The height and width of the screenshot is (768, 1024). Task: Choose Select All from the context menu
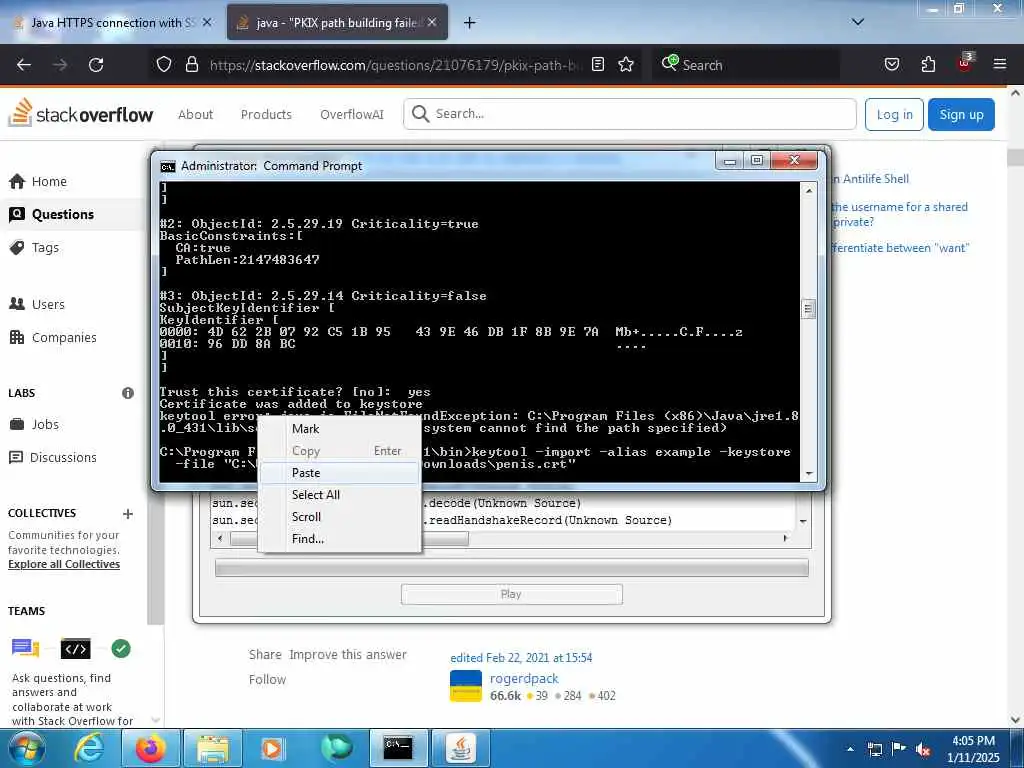340,495
